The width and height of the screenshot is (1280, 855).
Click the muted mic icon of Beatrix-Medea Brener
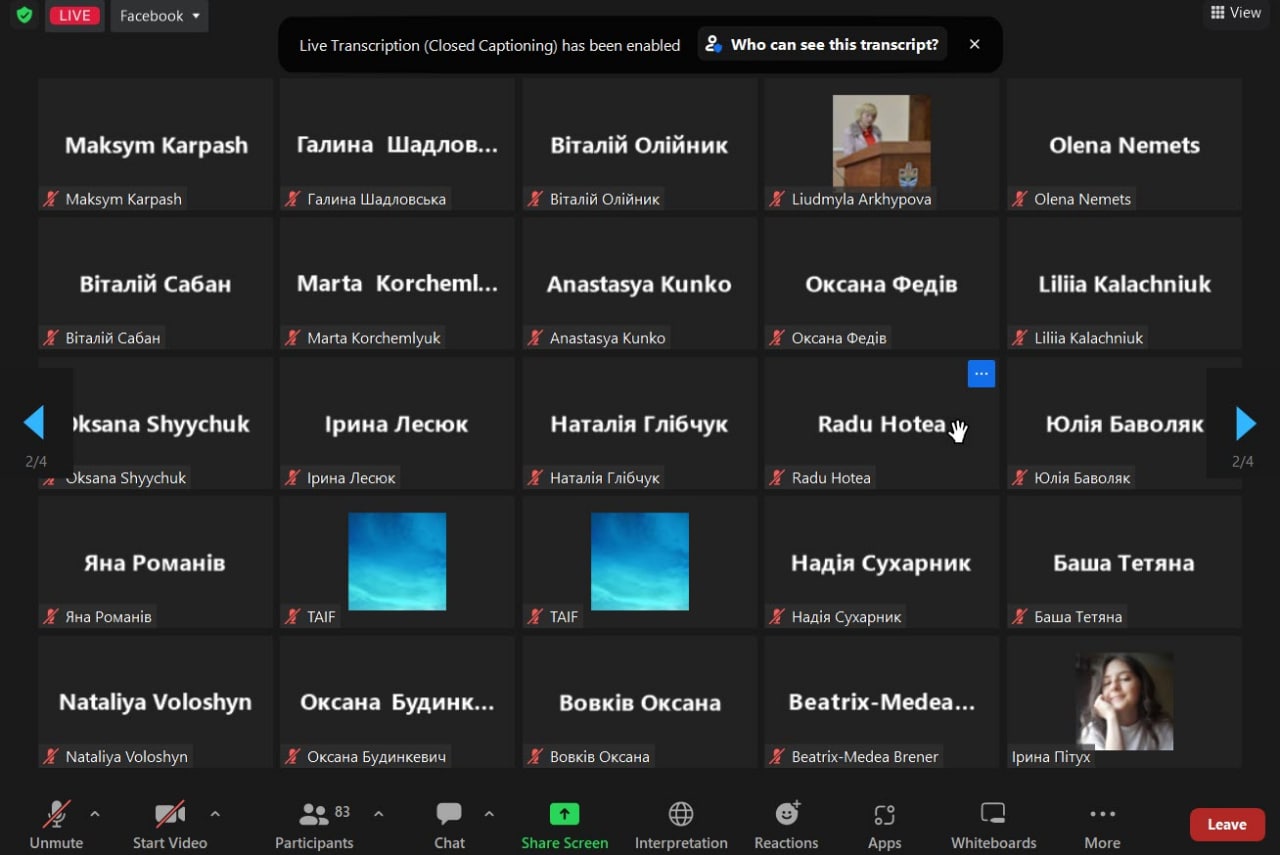(777, 757)
